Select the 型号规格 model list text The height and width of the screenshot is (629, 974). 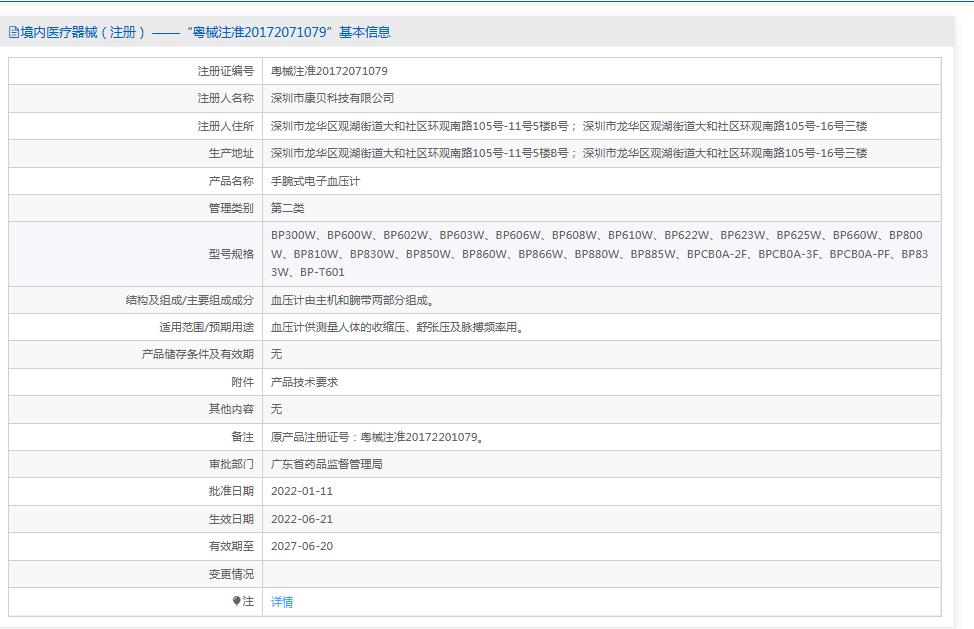599,254
